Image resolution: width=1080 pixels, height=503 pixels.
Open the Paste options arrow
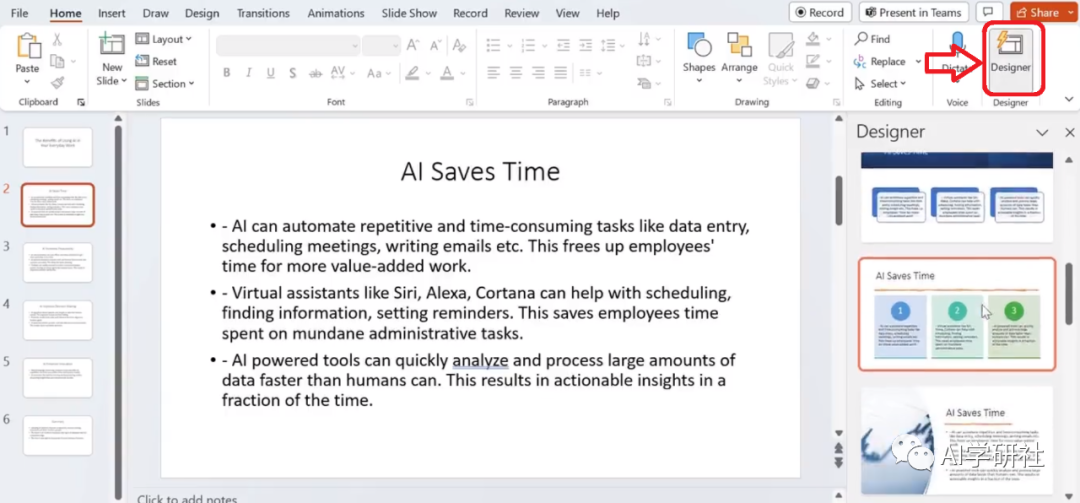tap(28, 81)
